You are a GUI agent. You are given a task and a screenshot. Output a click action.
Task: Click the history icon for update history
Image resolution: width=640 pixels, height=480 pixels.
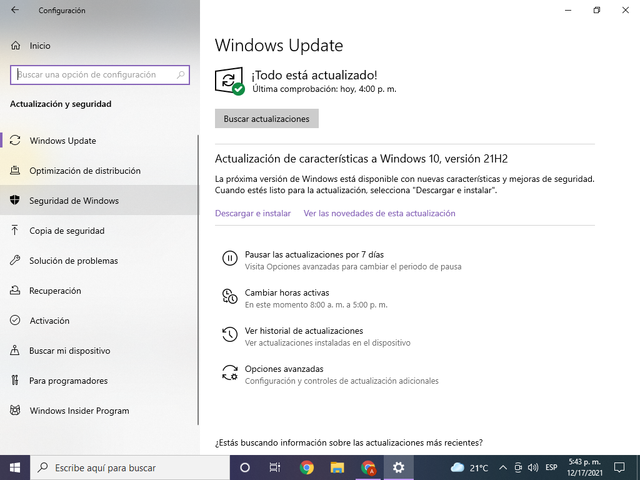point(230,334)
